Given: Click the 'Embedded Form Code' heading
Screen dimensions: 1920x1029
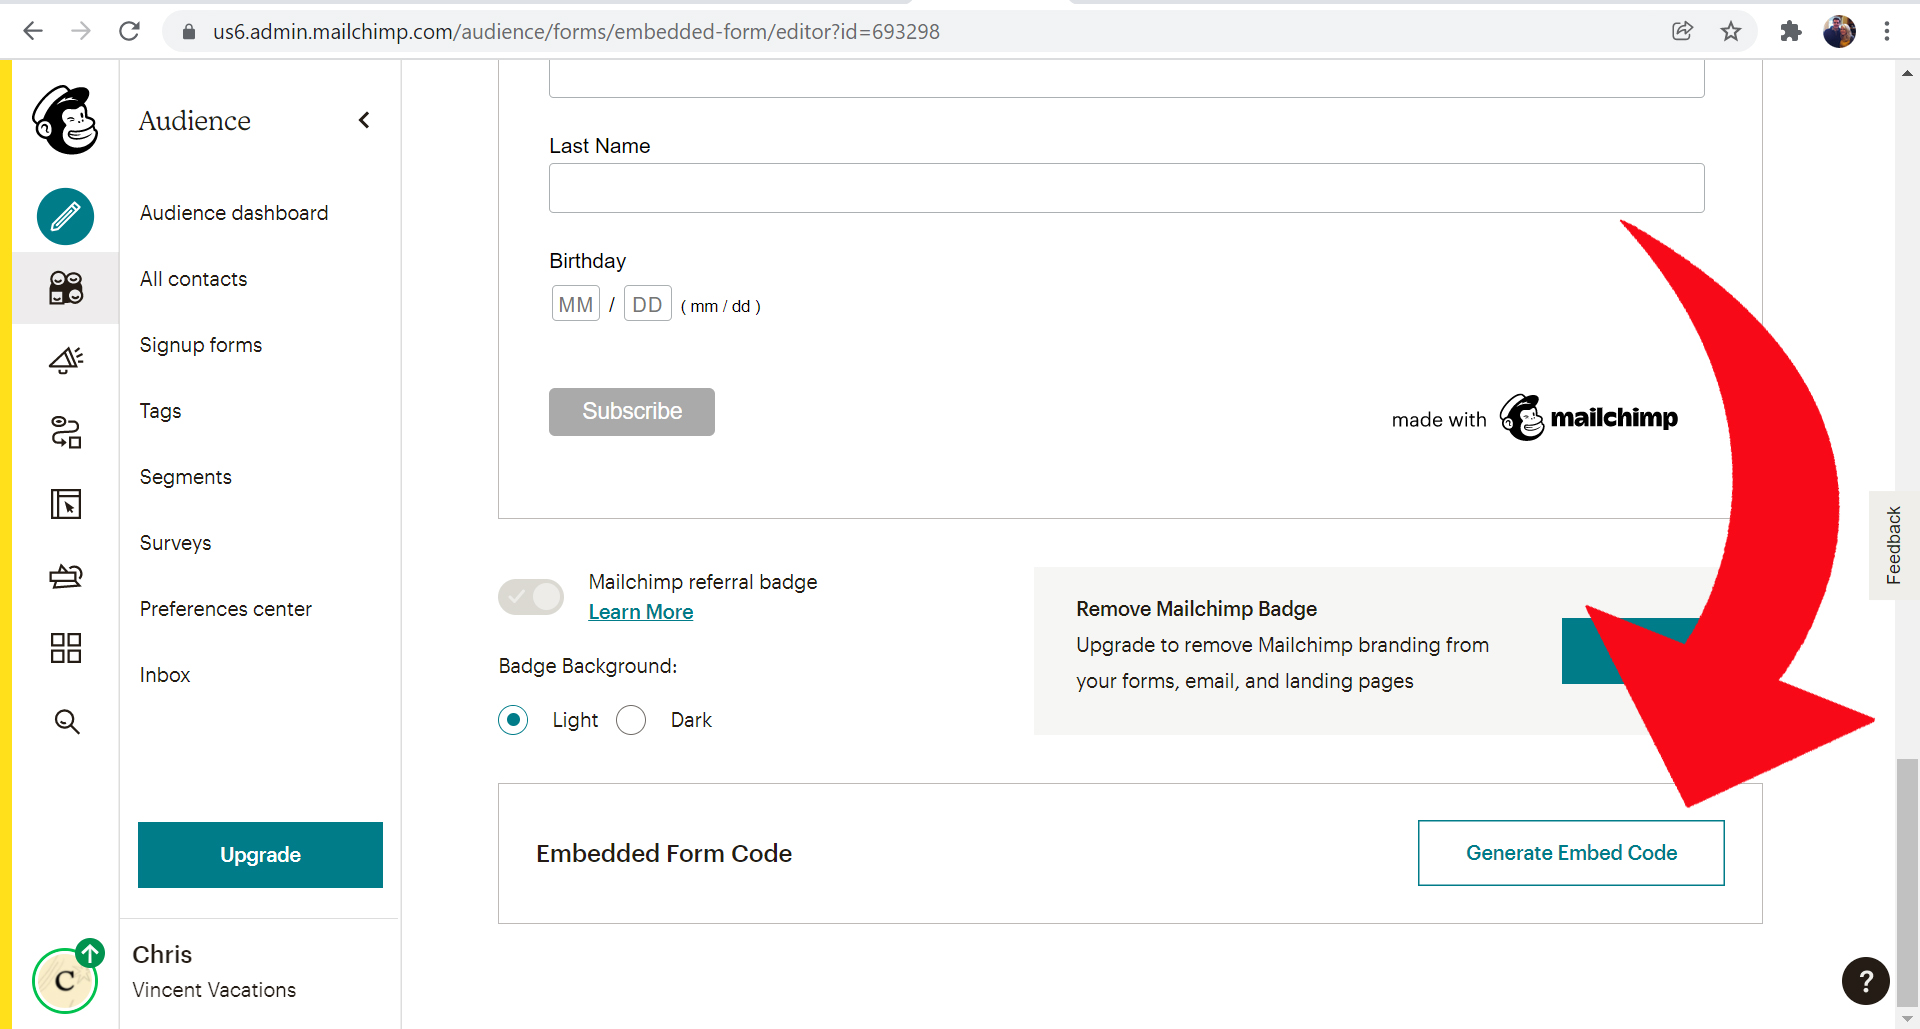Looking at the screenshot, I should [664, 853].
